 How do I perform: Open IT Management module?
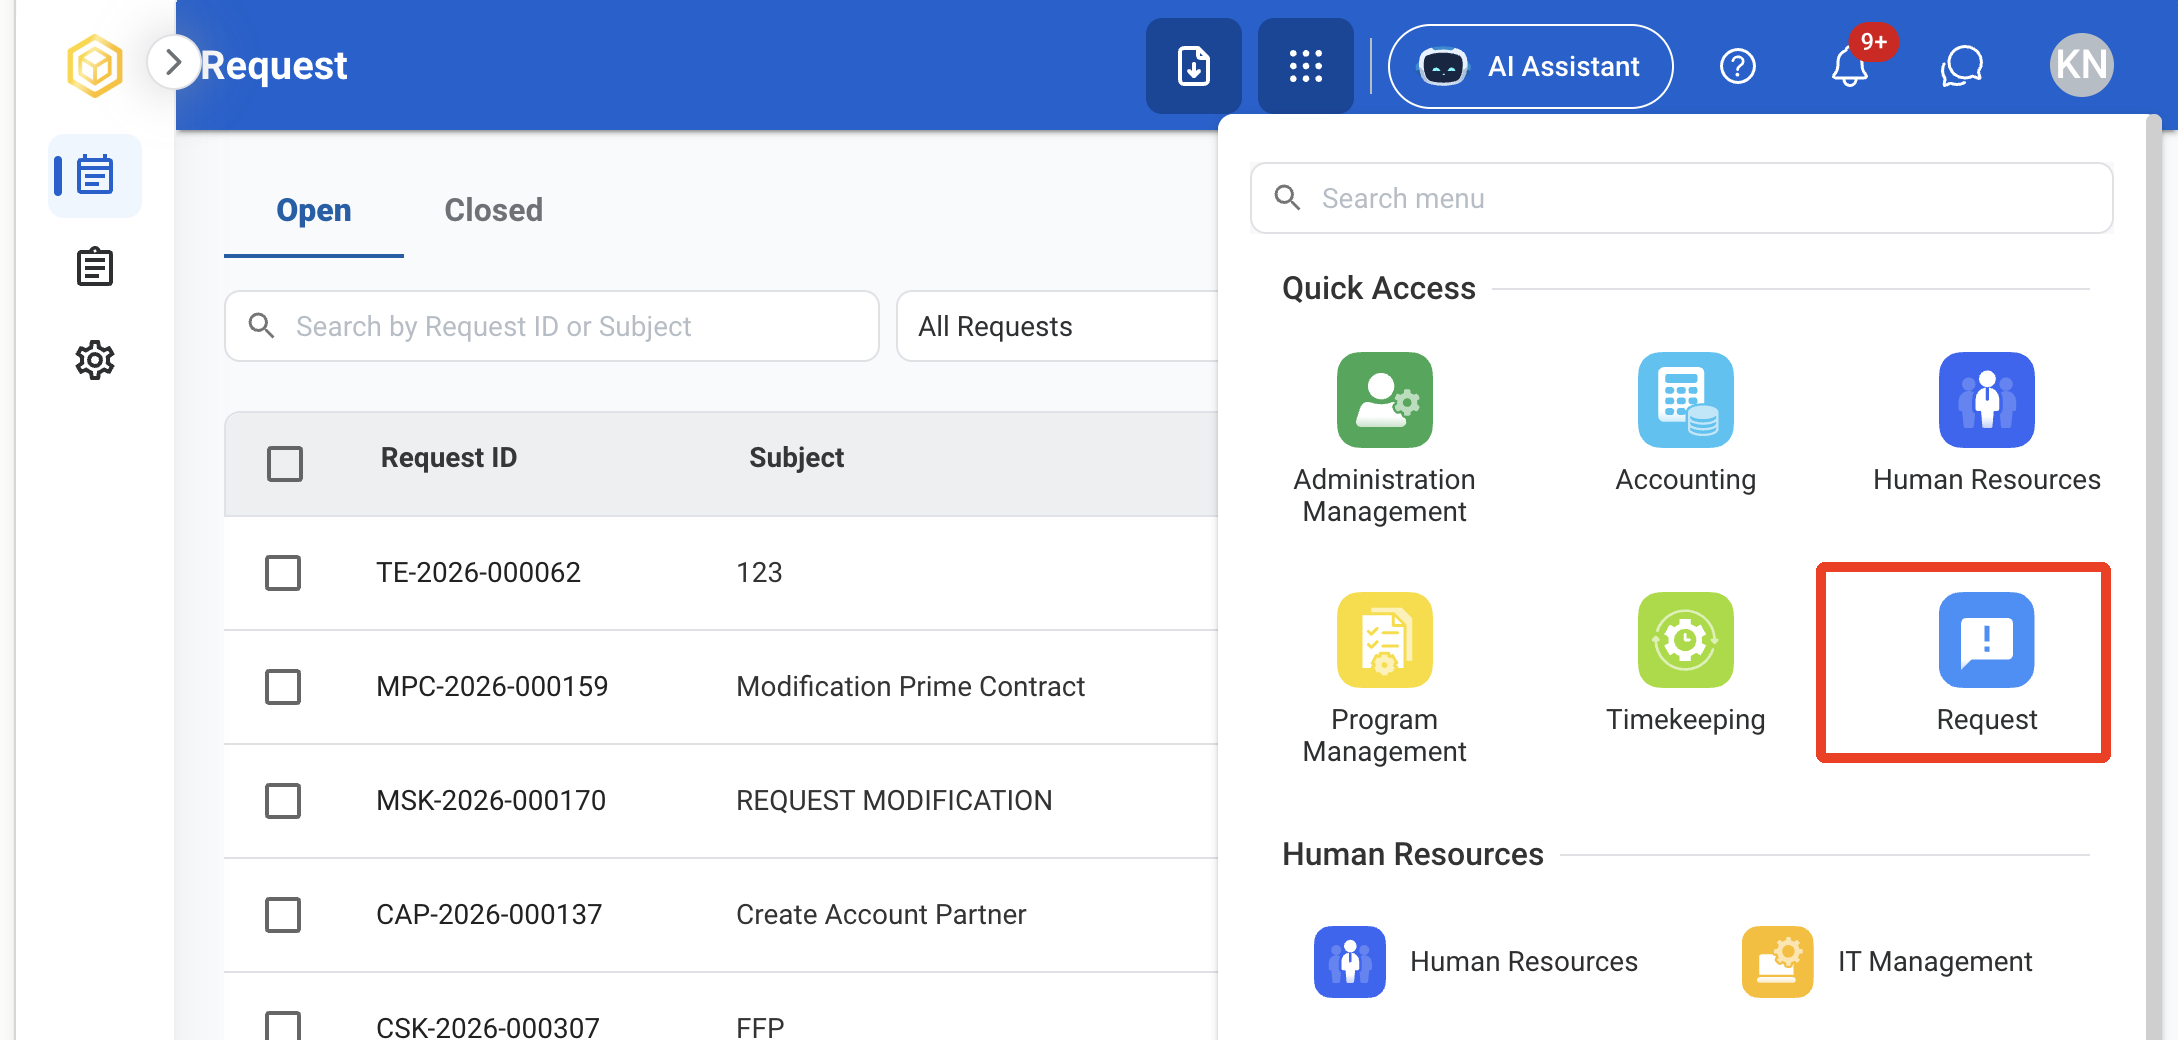pyautogui.click(x=1887, y=962)
